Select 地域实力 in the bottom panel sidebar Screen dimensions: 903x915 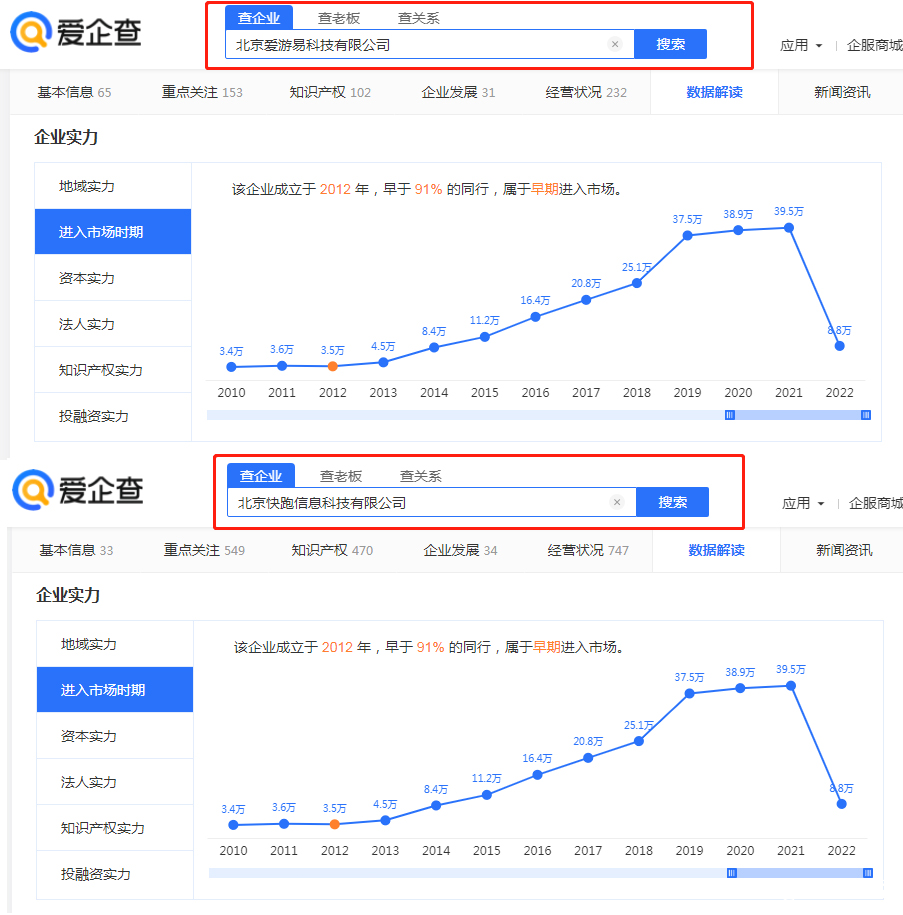coord(115,644)
